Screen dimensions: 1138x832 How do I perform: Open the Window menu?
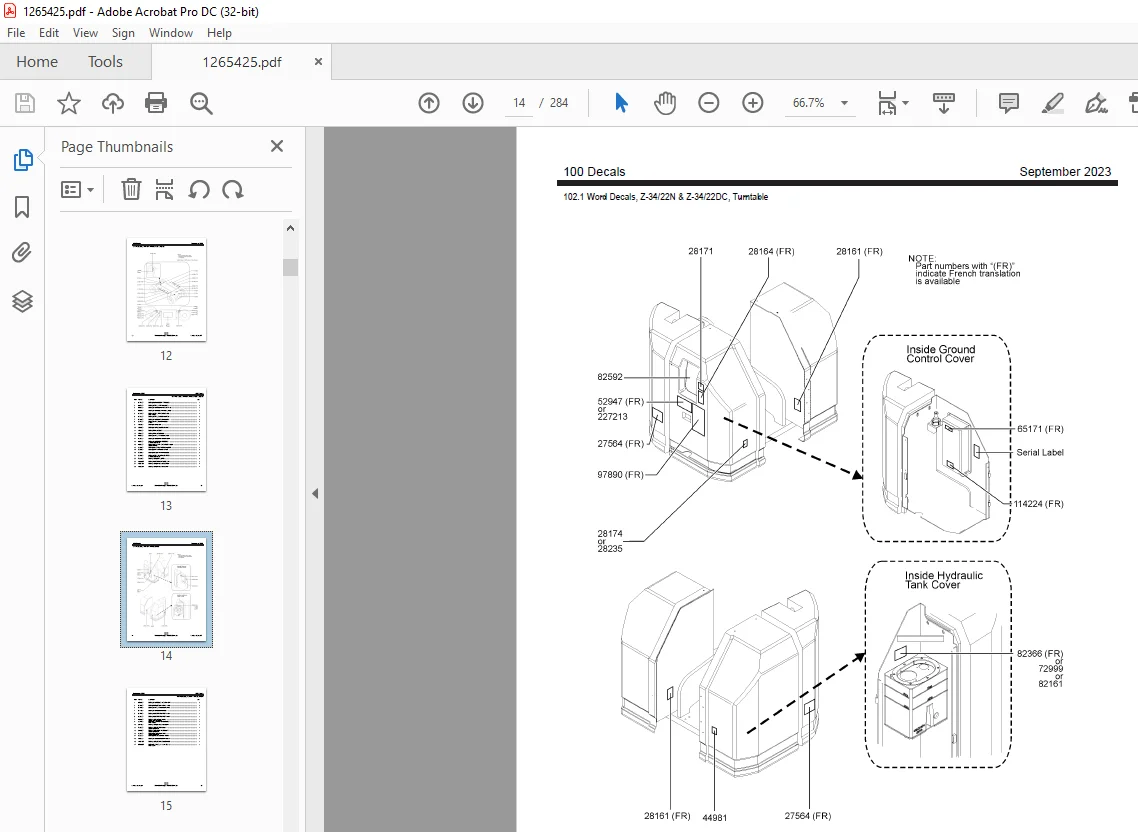pos(171,33)
